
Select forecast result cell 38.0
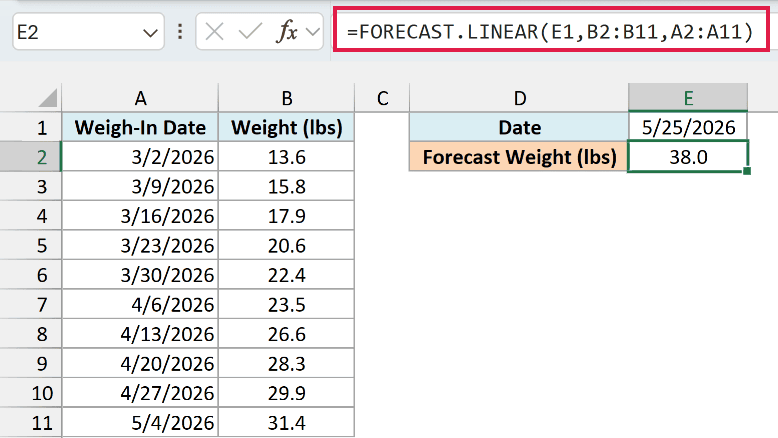click(688, 157)
